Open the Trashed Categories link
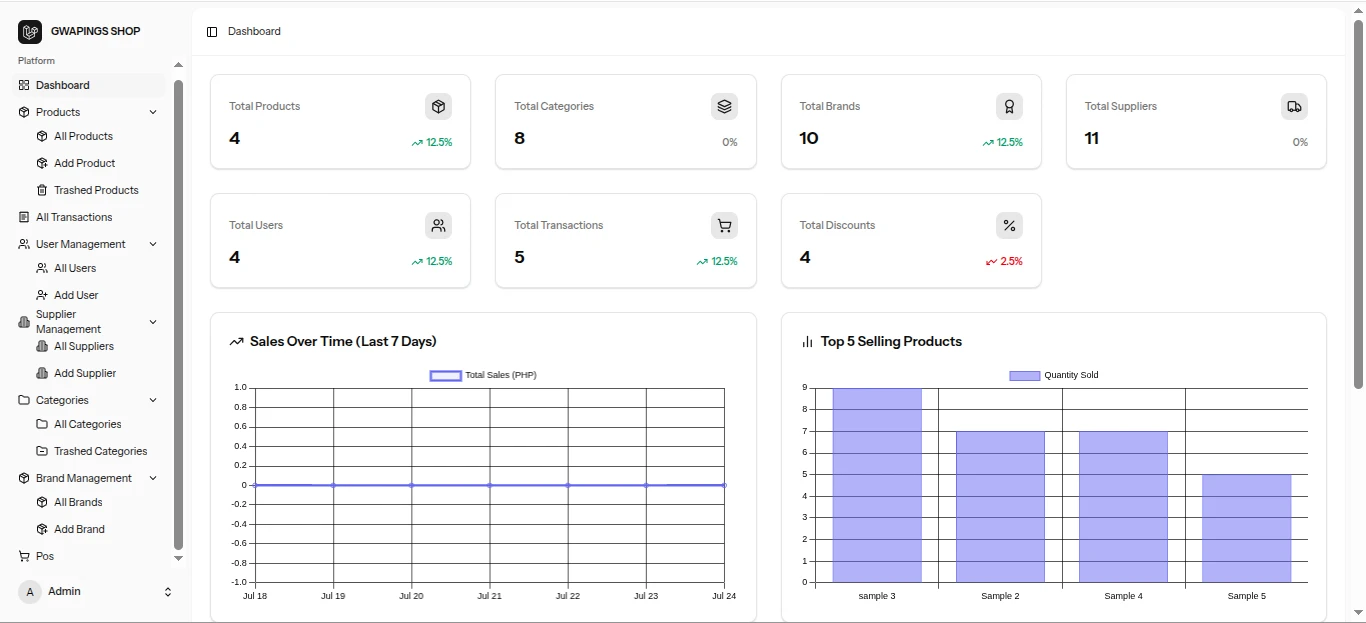The image size is (1366, 623). pyautogui.click(x=98, y=451)
